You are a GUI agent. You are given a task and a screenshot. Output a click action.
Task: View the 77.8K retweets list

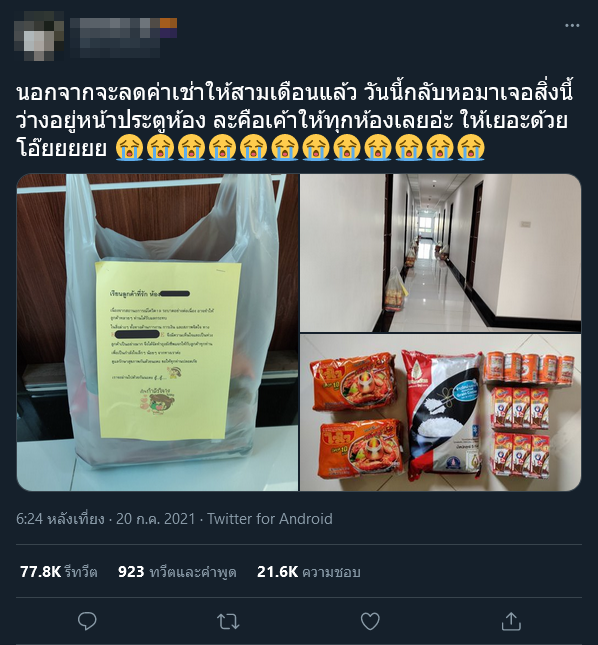pyautogui.click(x=59, y=572)
